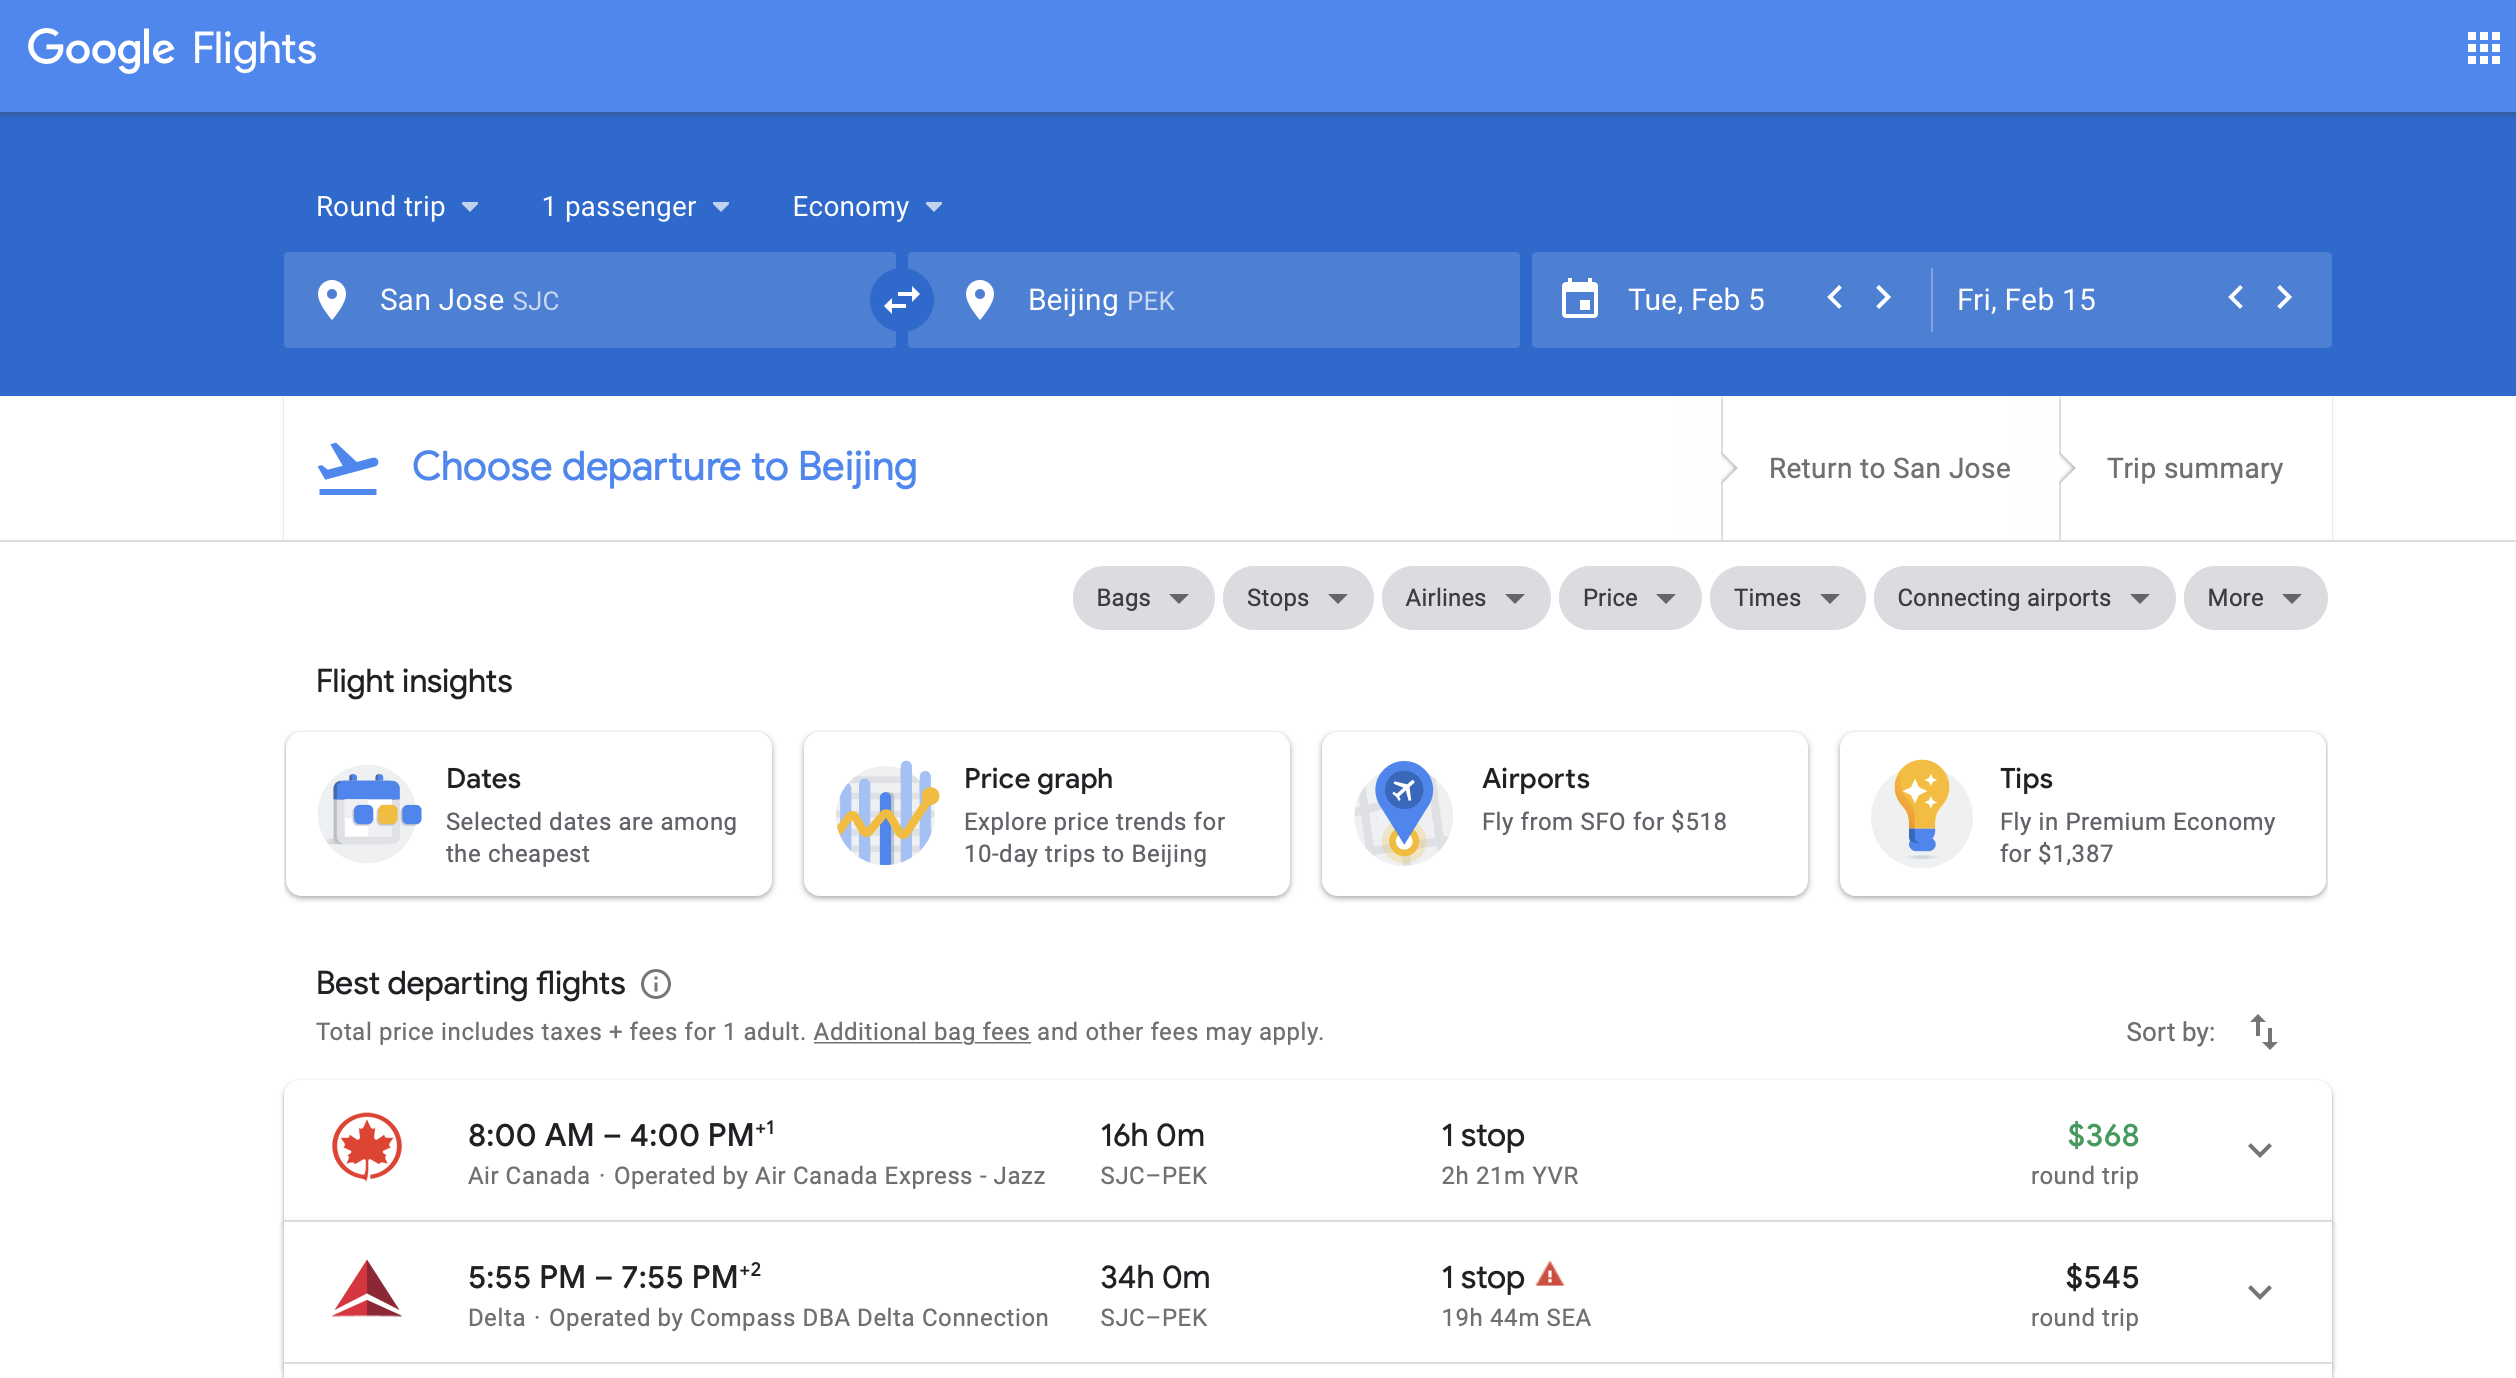
Task: Click the sort arrows icon
Action: (2264, 1032)
